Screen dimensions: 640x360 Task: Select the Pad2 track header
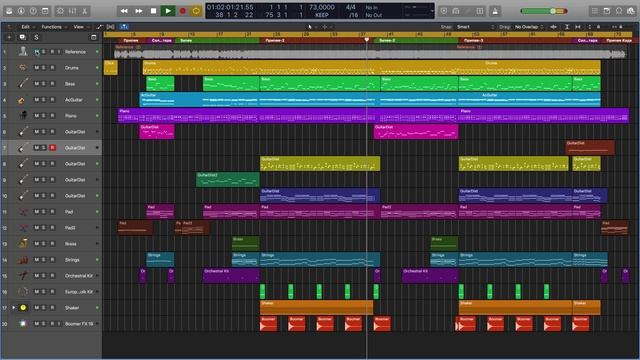click(51, 227)
